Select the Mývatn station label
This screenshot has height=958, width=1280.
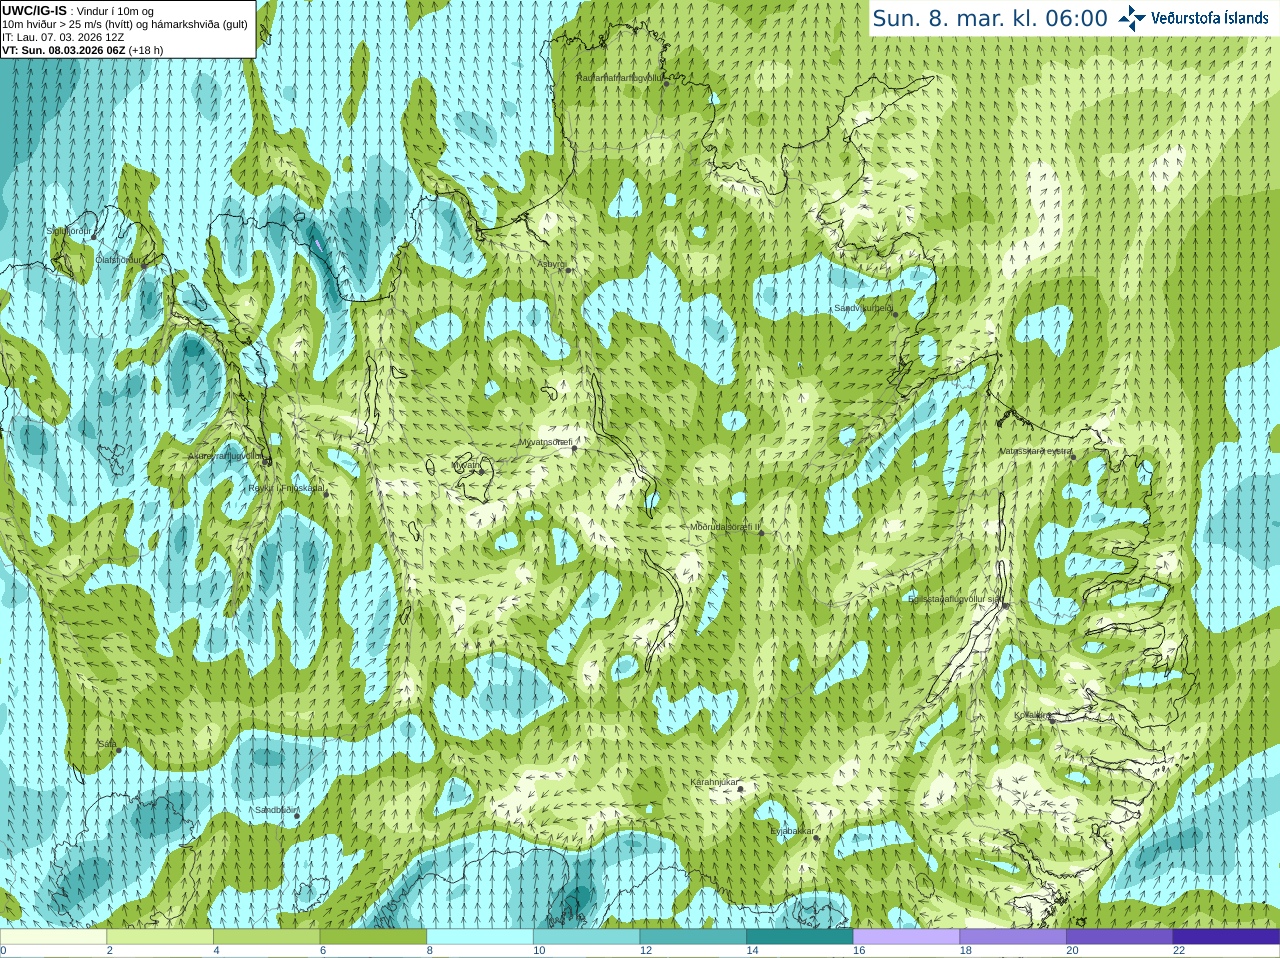tap(466, 465)
